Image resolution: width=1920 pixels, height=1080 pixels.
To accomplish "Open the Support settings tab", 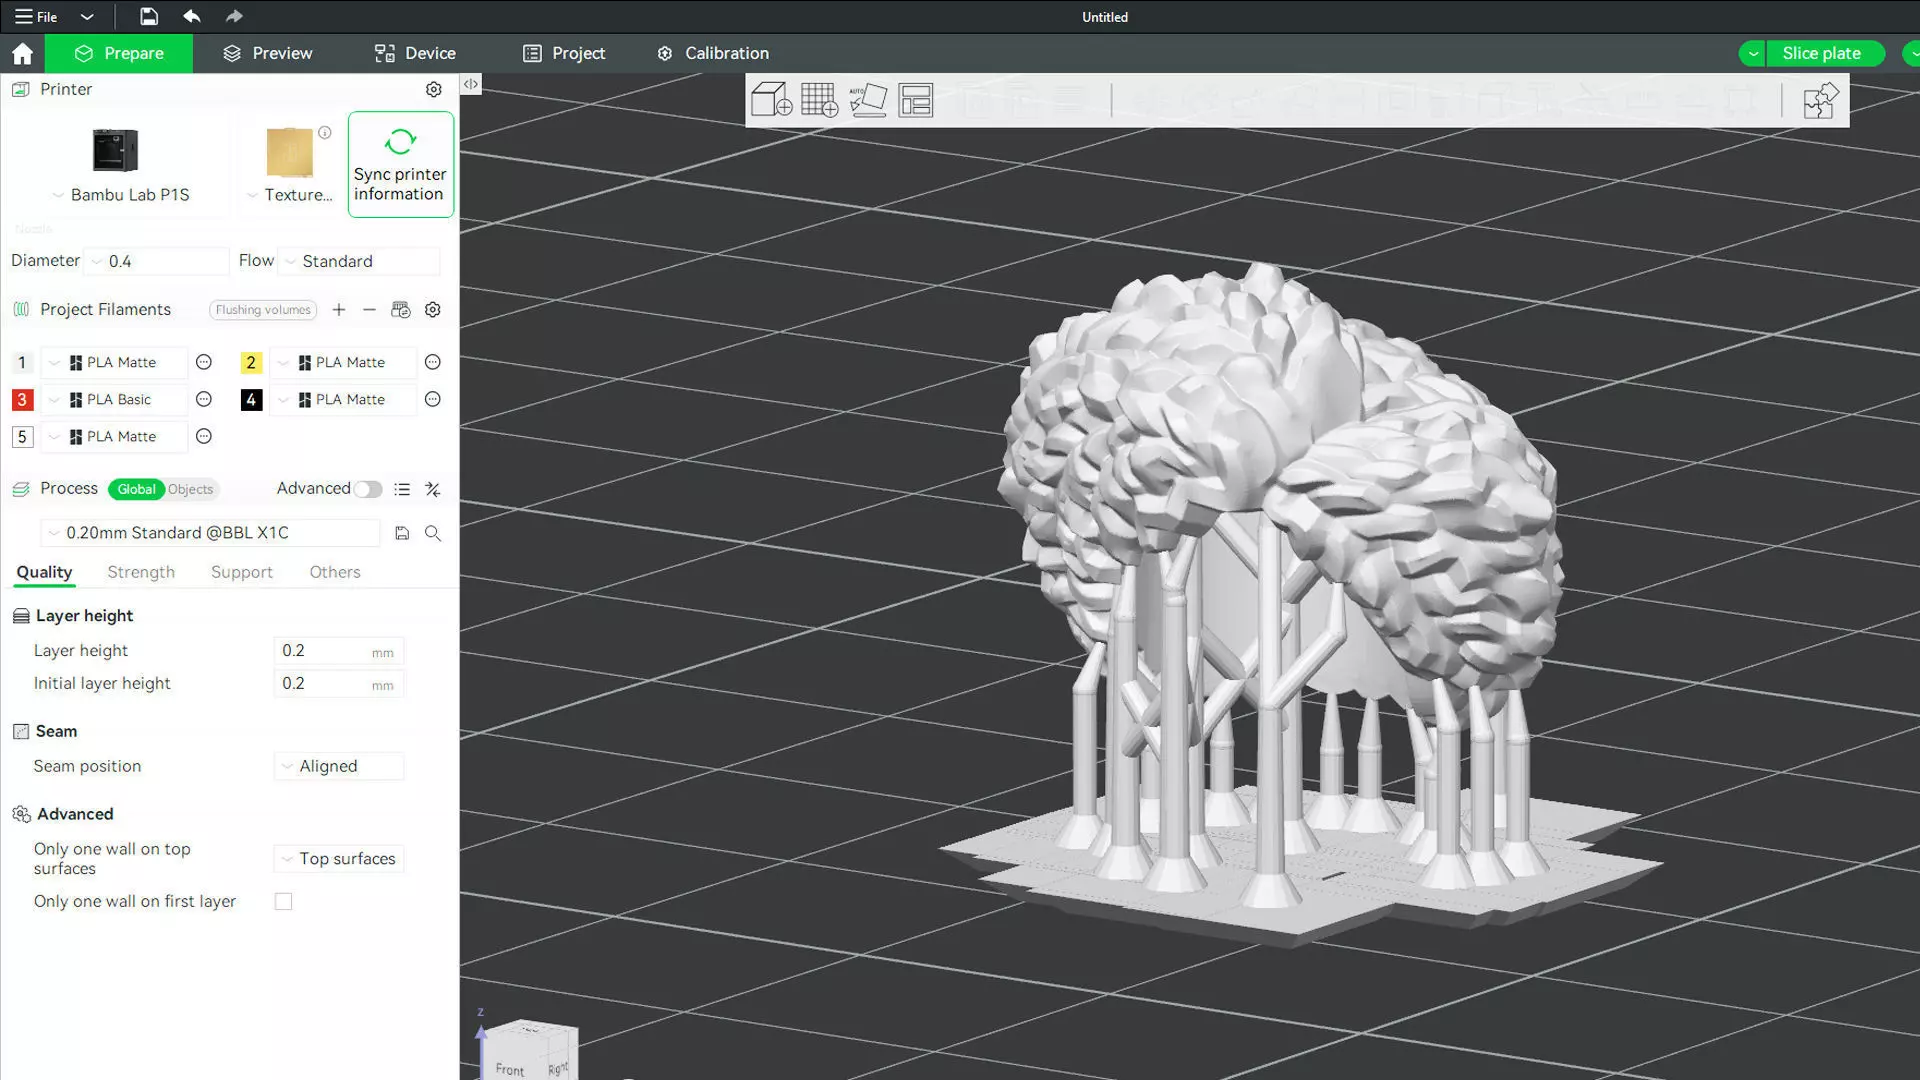I will click(x=241, y=572).
